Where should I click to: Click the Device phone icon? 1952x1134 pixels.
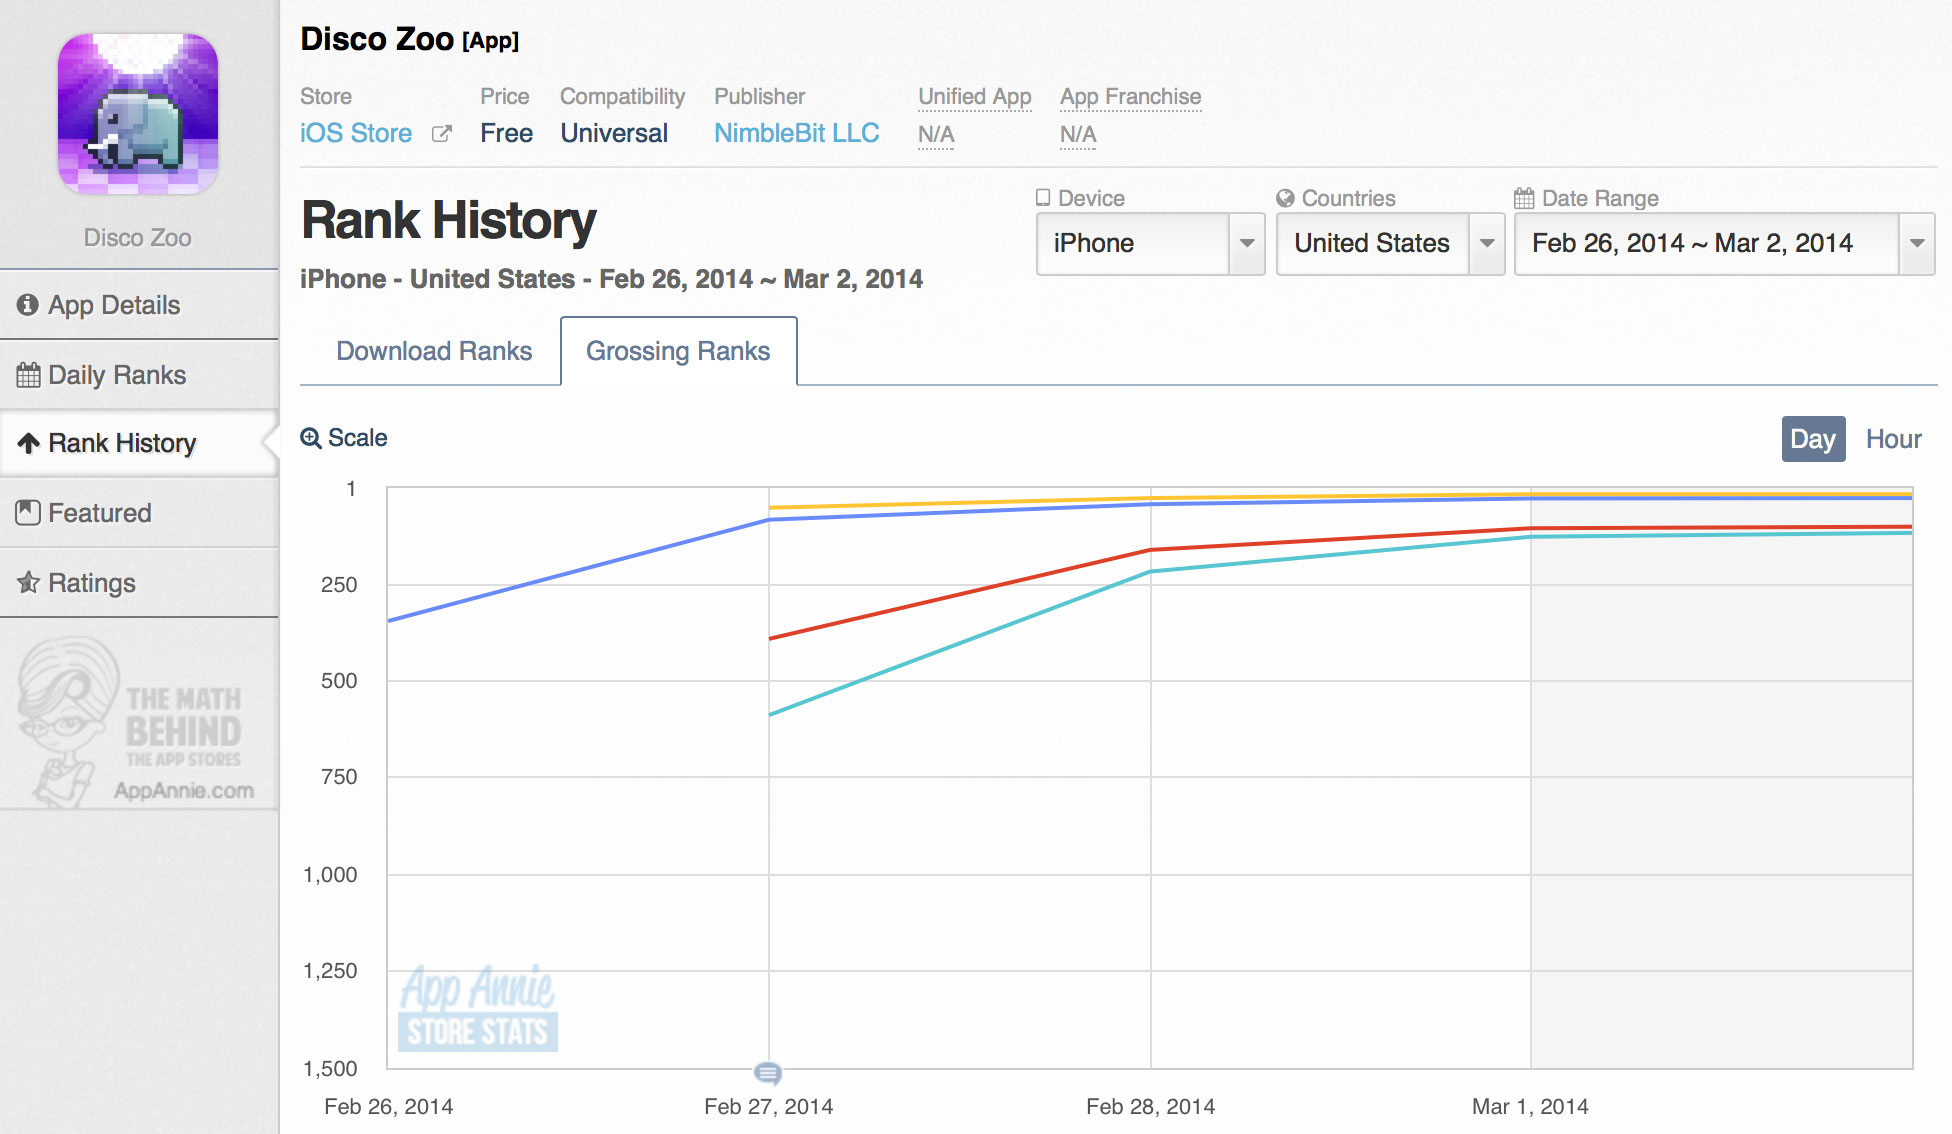(1043, 197)
